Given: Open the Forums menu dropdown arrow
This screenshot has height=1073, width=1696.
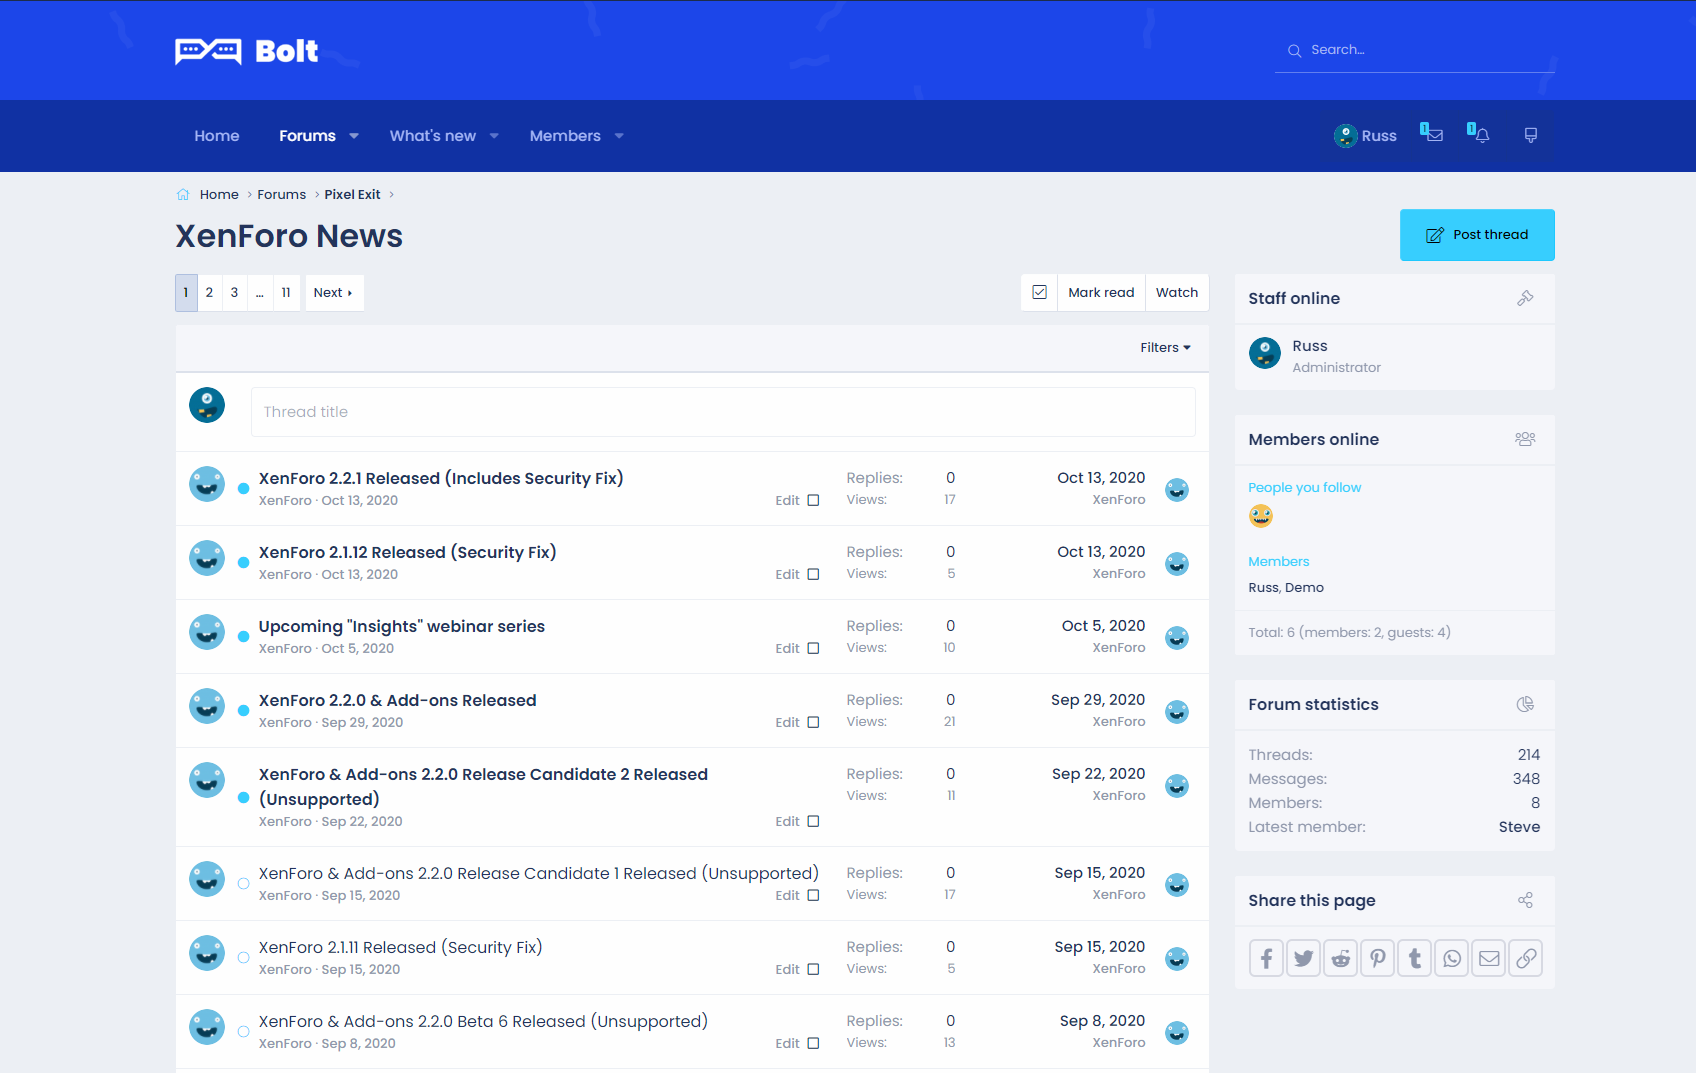Looking at the screenshot, I should [x=354, y=136].
